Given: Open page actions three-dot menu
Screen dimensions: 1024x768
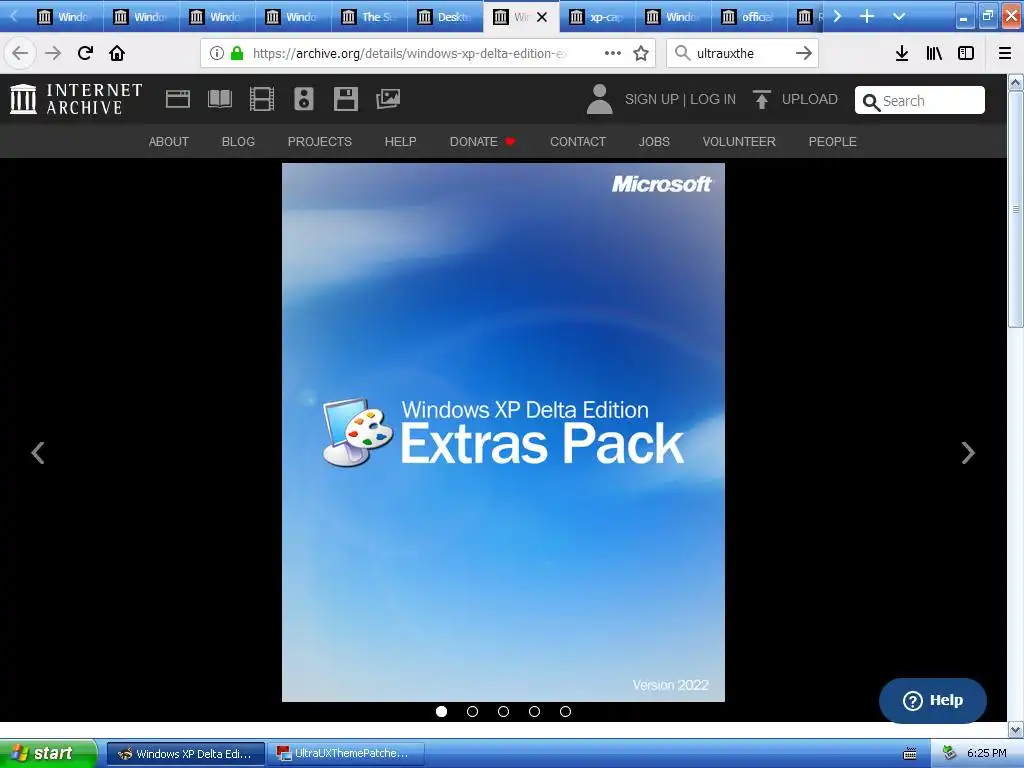Looking at the screenshot, I should 613,53.
